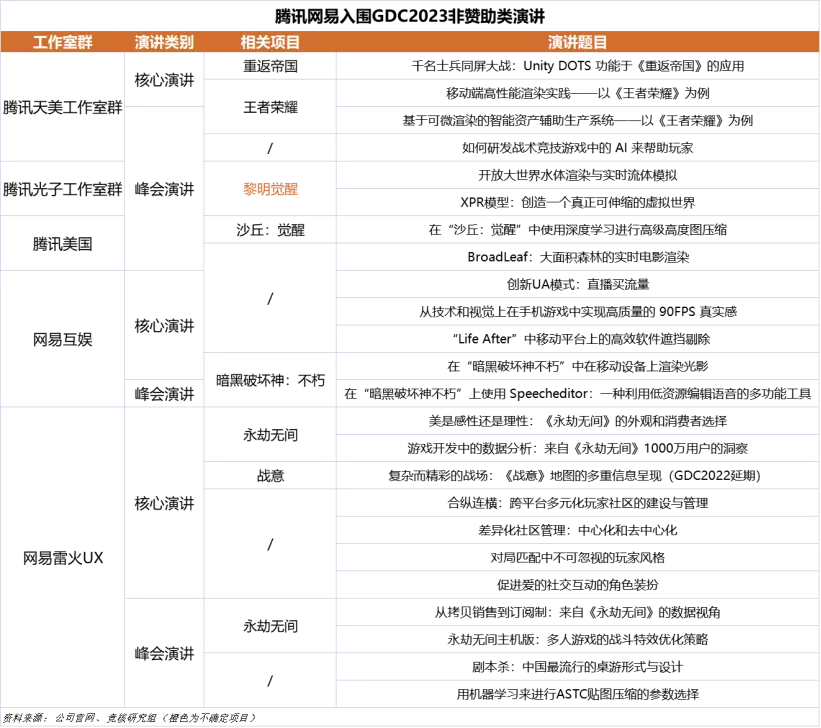Select the talk 如何研发战术竞技游戏中的 AI 来帮助玩家
This screenshot has height=728, width=821.
click(x=578, y=148)
